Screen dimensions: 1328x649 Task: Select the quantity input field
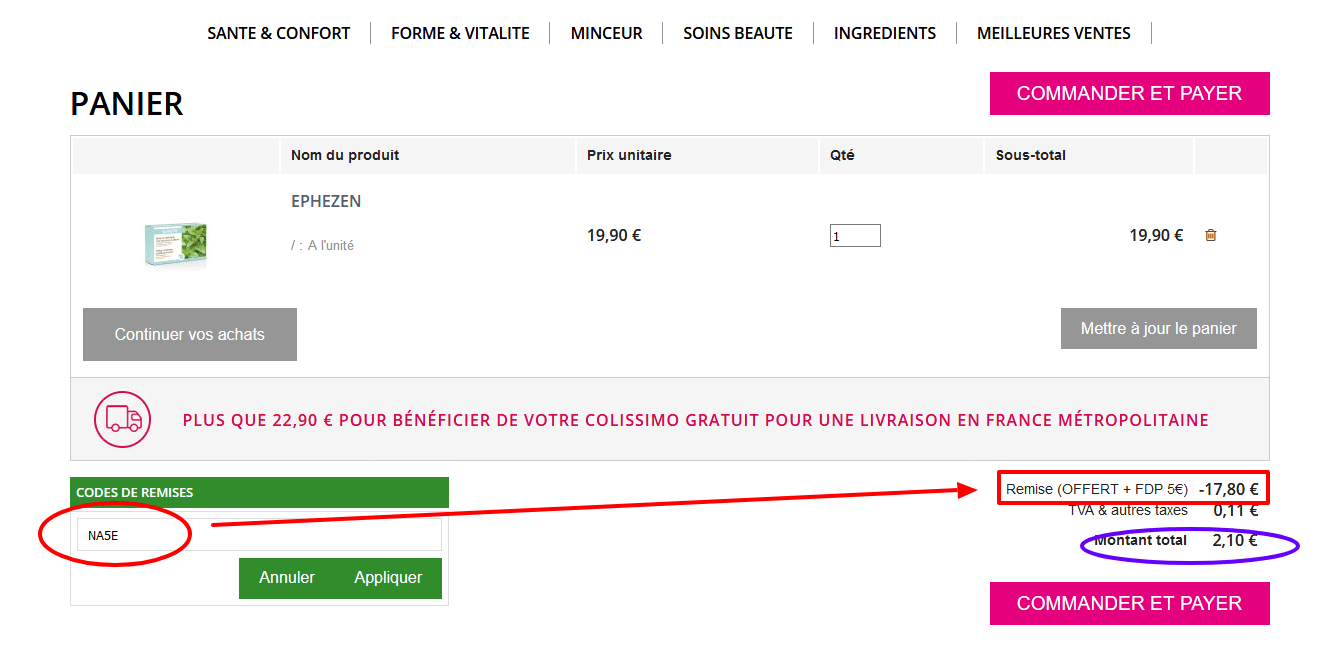click(x=855, y=234)
